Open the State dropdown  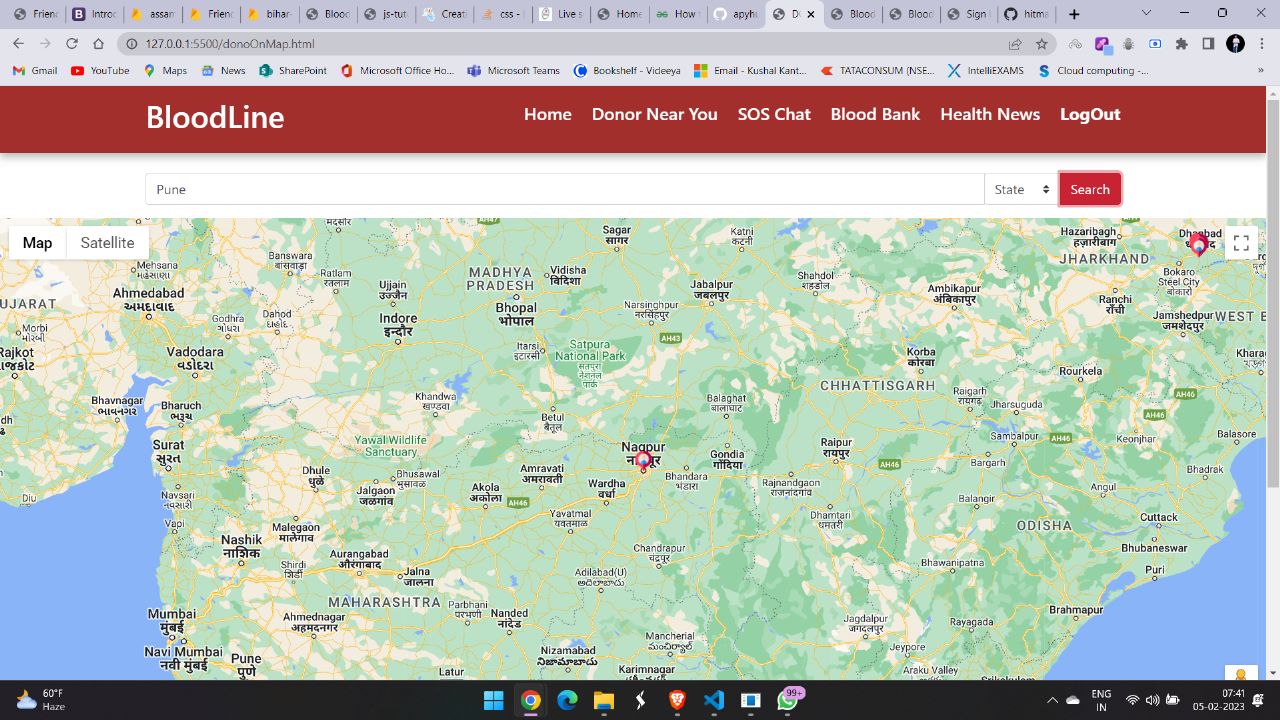(1021, 189)
